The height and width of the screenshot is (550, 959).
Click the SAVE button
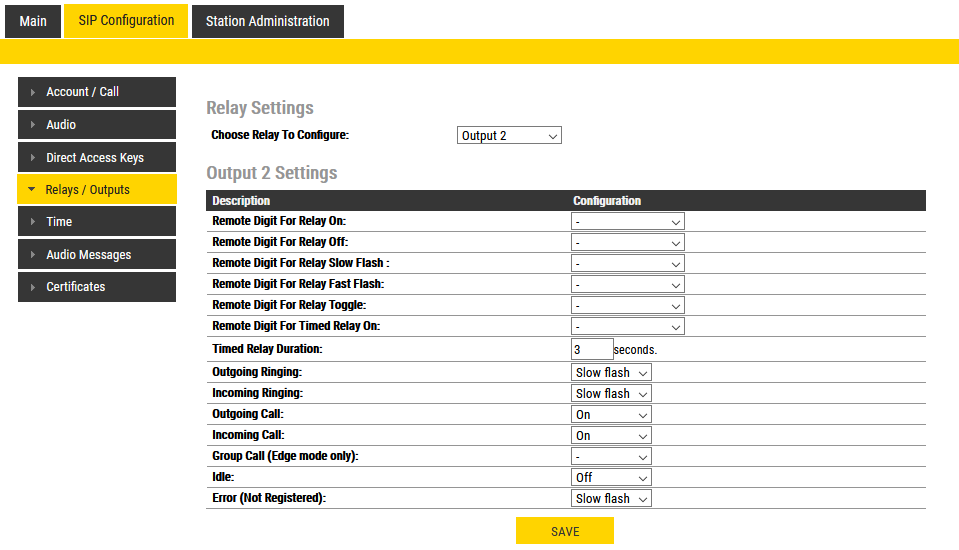565,532
